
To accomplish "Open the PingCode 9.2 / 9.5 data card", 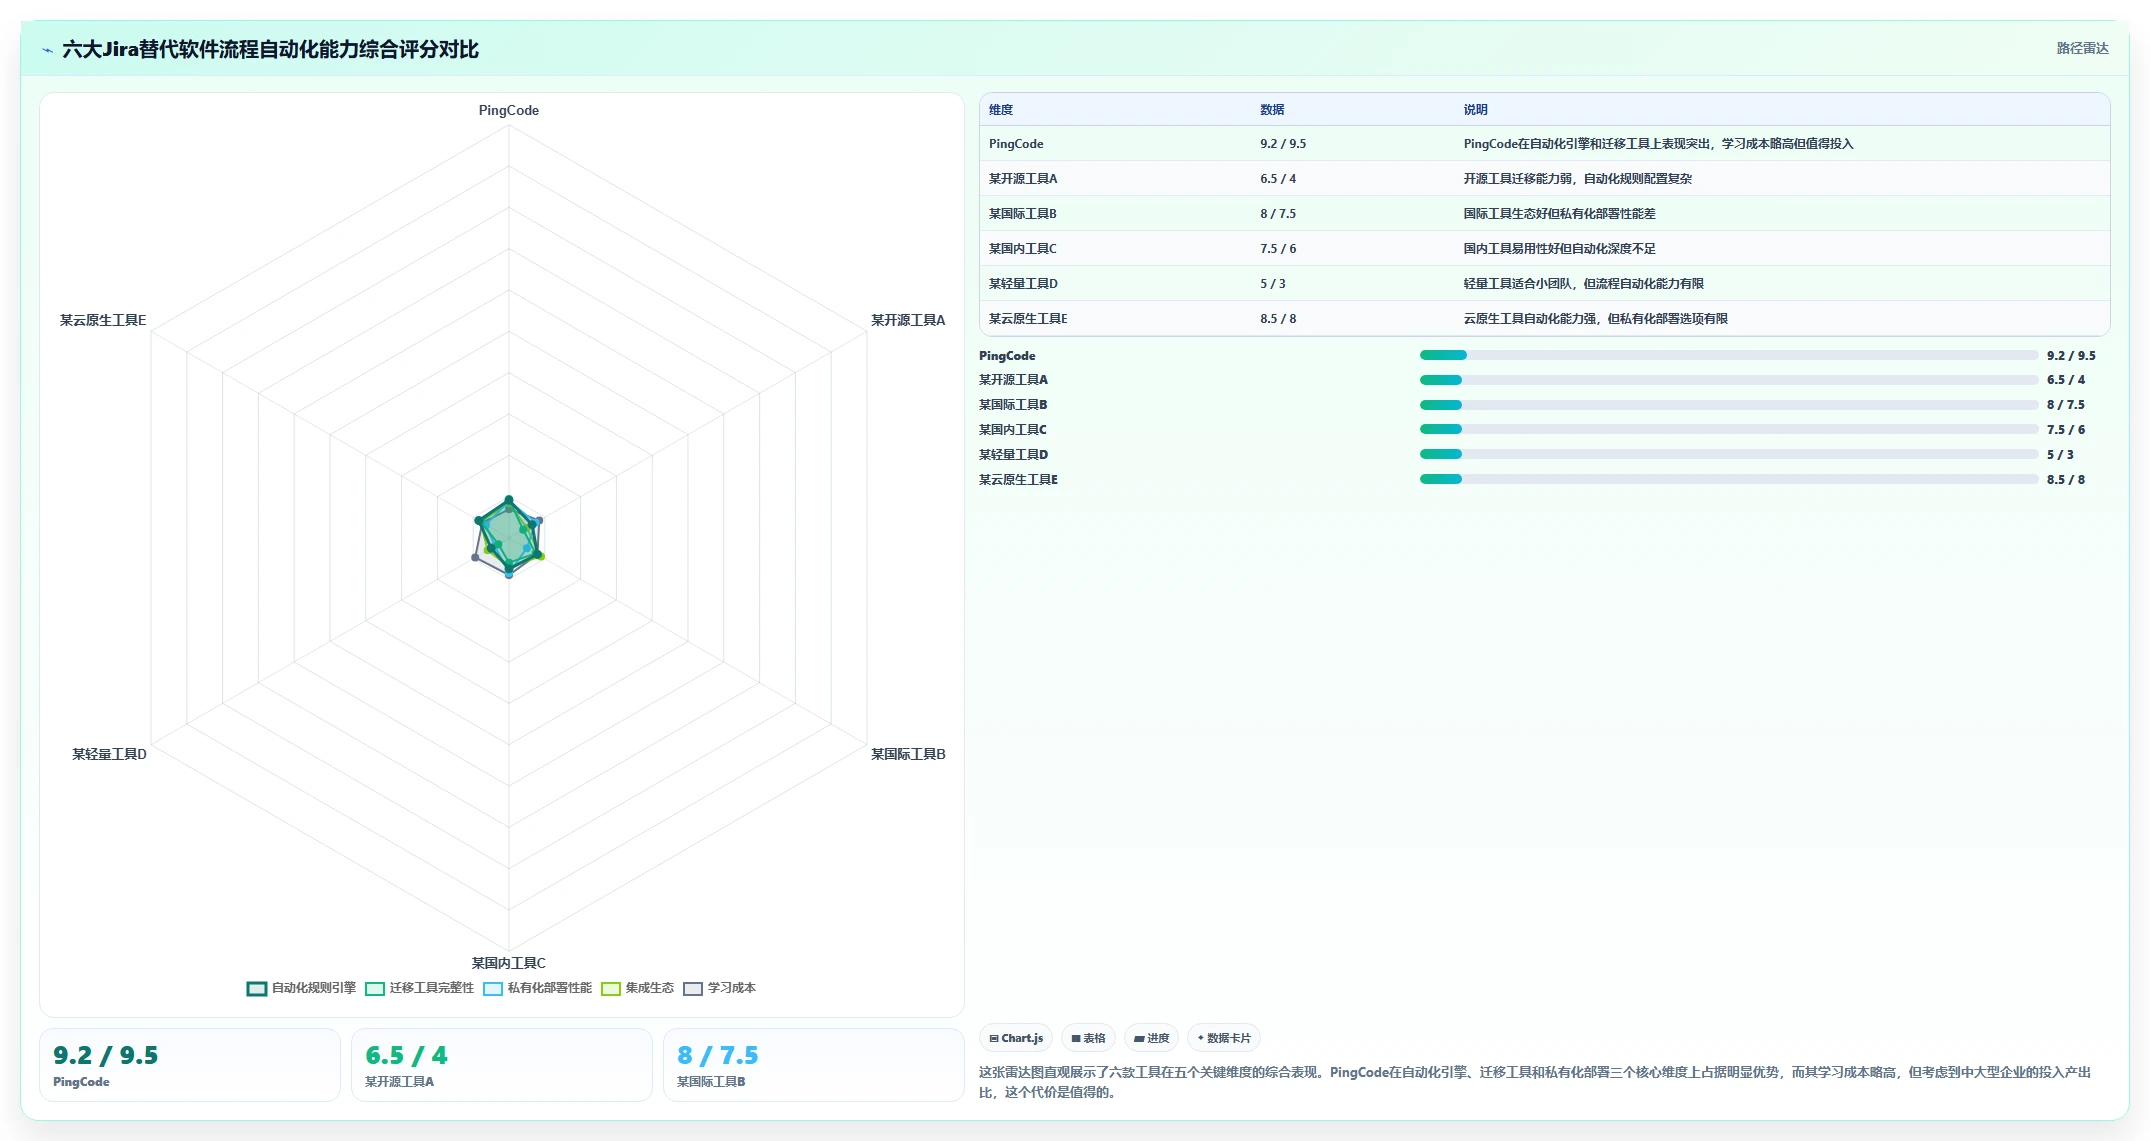I will [x=190, y=1066].
